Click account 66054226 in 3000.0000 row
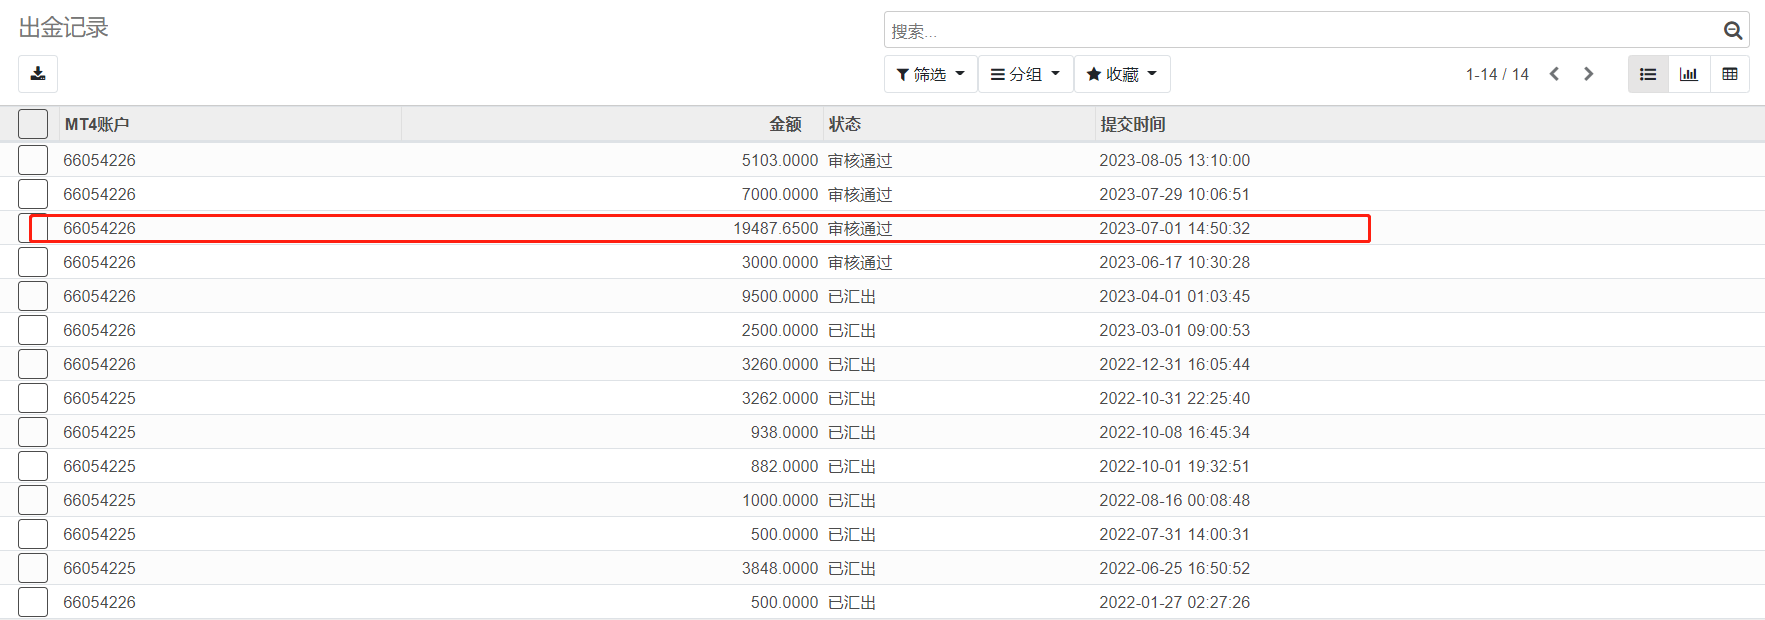The image size is (1765, 620). pos(100,262)
